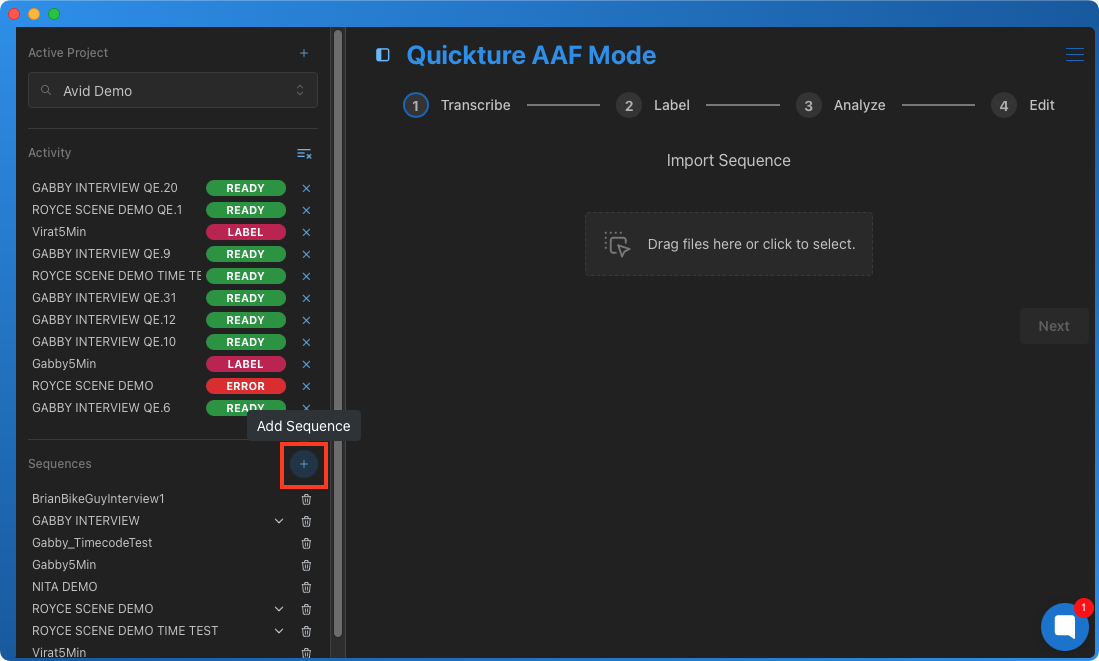Open the GABBY INTERVIEW QE.31 activity item
The height and width of the screenshot is (661, 1099).
[104, 298]
